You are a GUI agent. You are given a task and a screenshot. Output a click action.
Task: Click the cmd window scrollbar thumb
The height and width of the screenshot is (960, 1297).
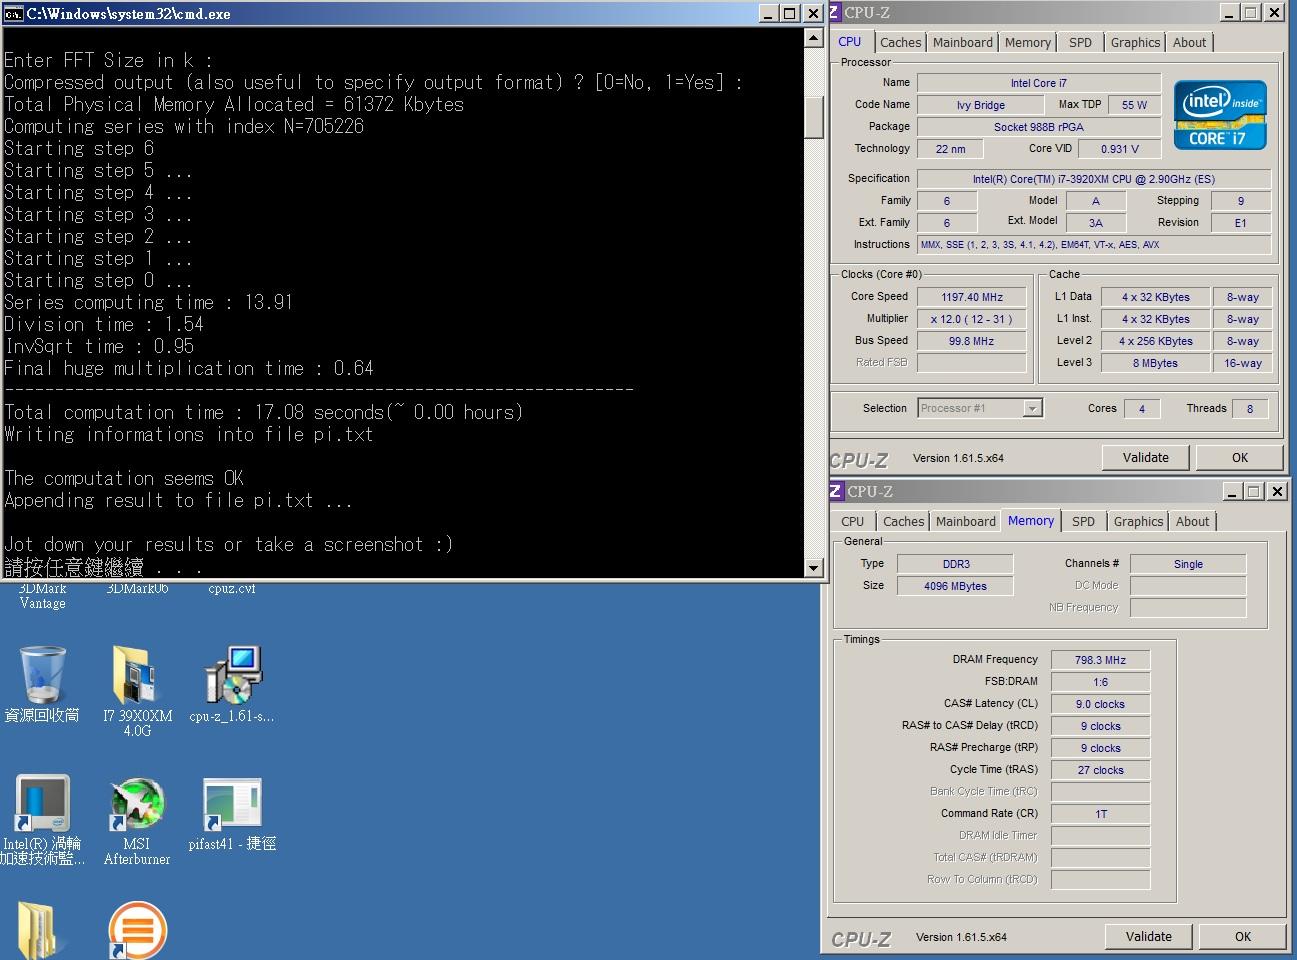click(813, 118)
